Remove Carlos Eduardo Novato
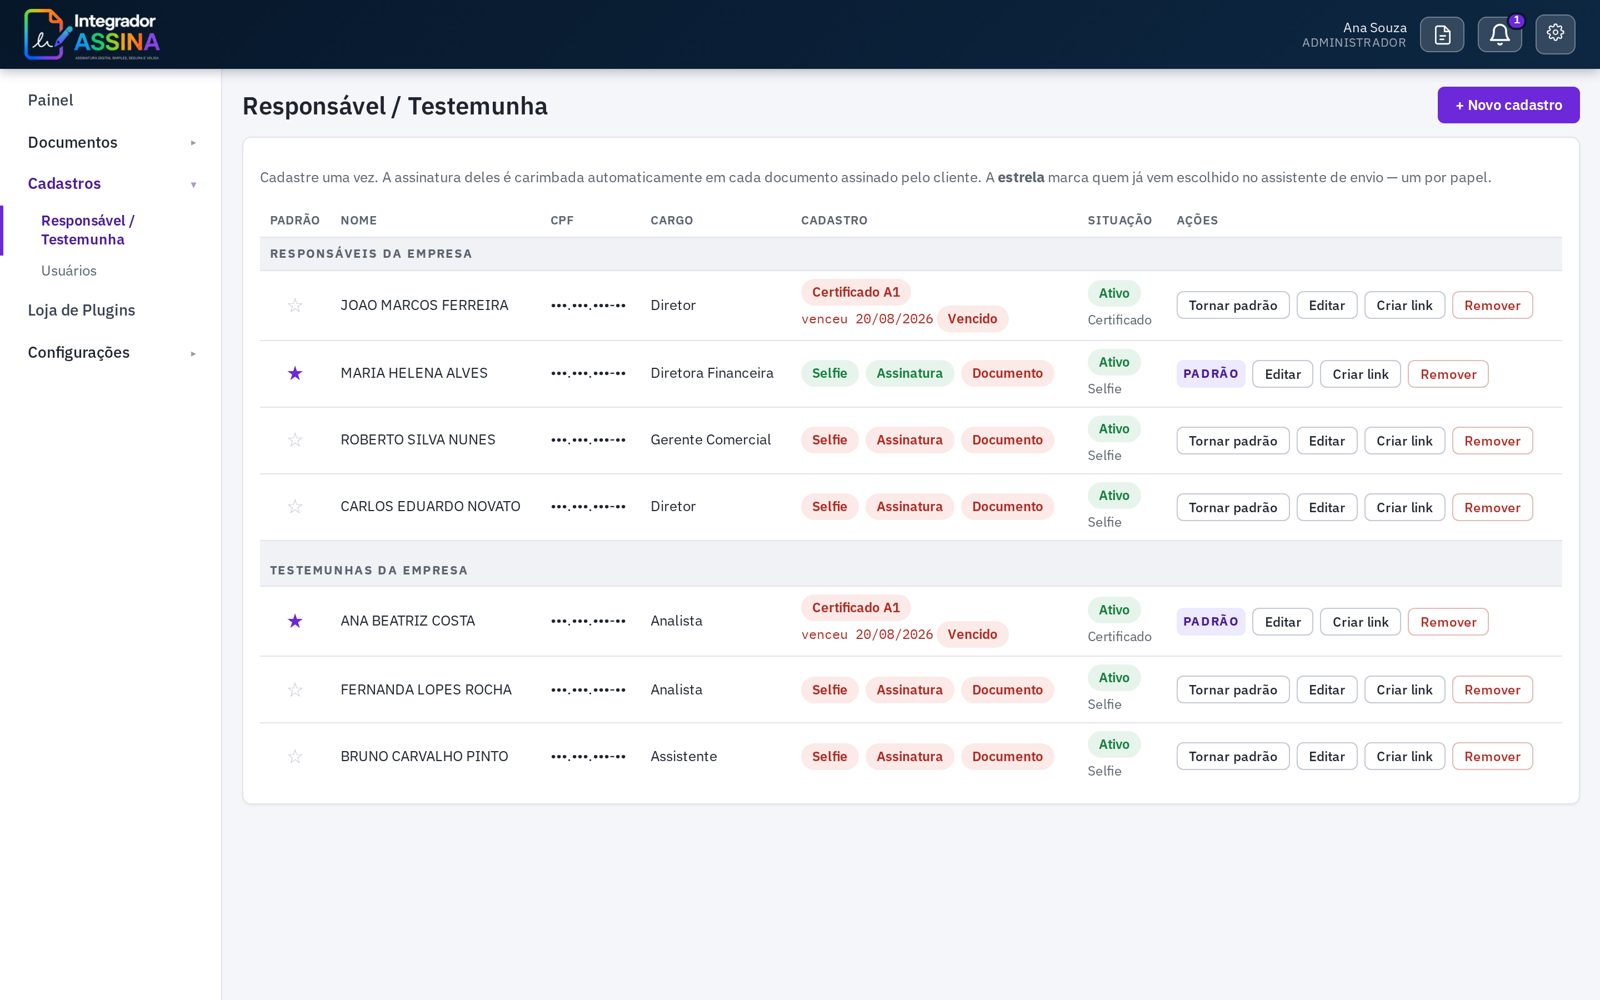Screen dimensions: 1600x1000 pyautogui.click(x=1492, y=508)
